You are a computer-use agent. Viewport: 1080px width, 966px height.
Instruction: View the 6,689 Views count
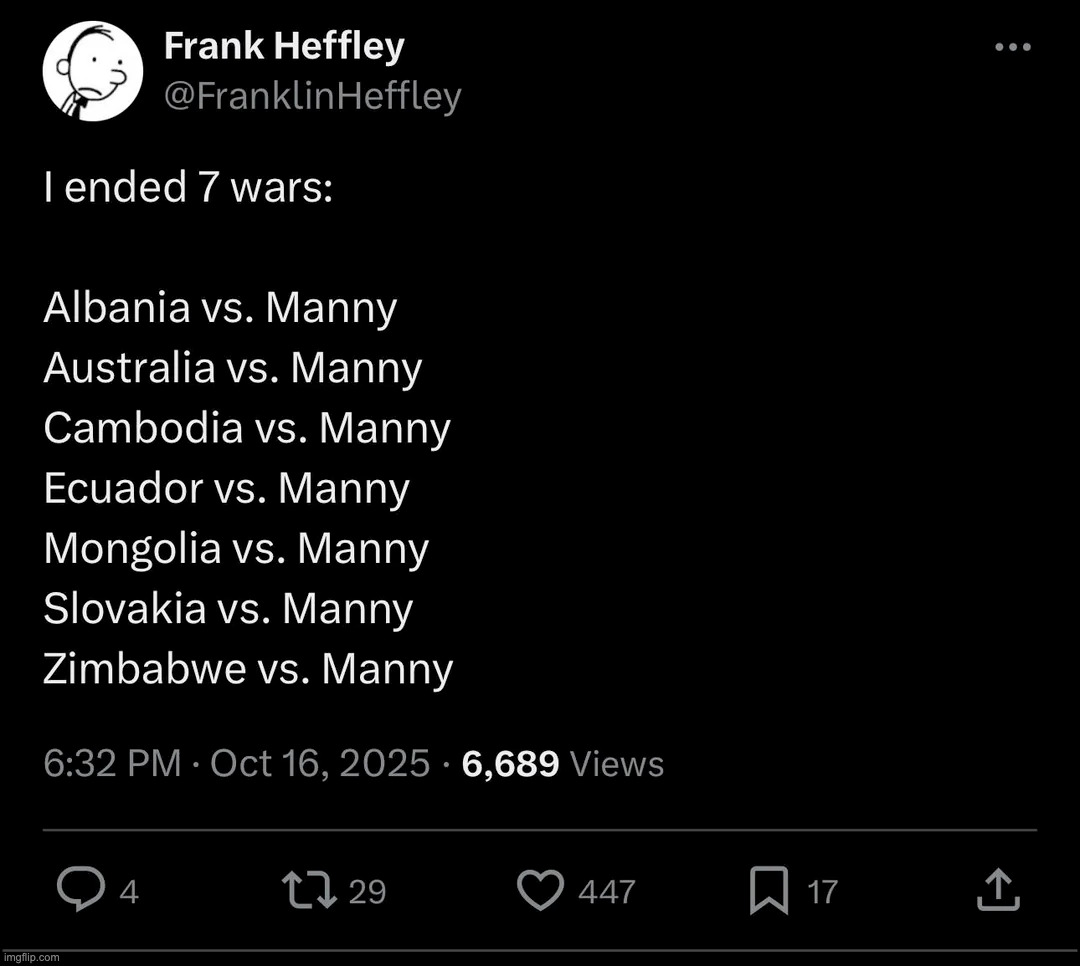563,764
